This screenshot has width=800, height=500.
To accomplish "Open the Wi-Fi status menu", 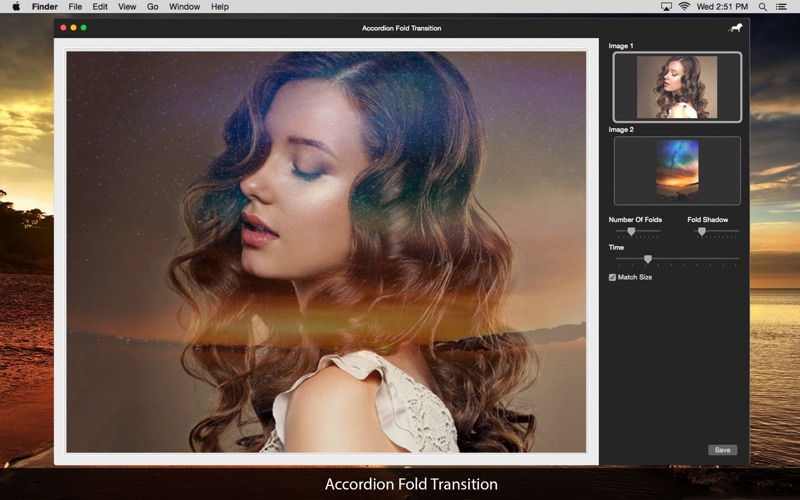I will 684,7.
